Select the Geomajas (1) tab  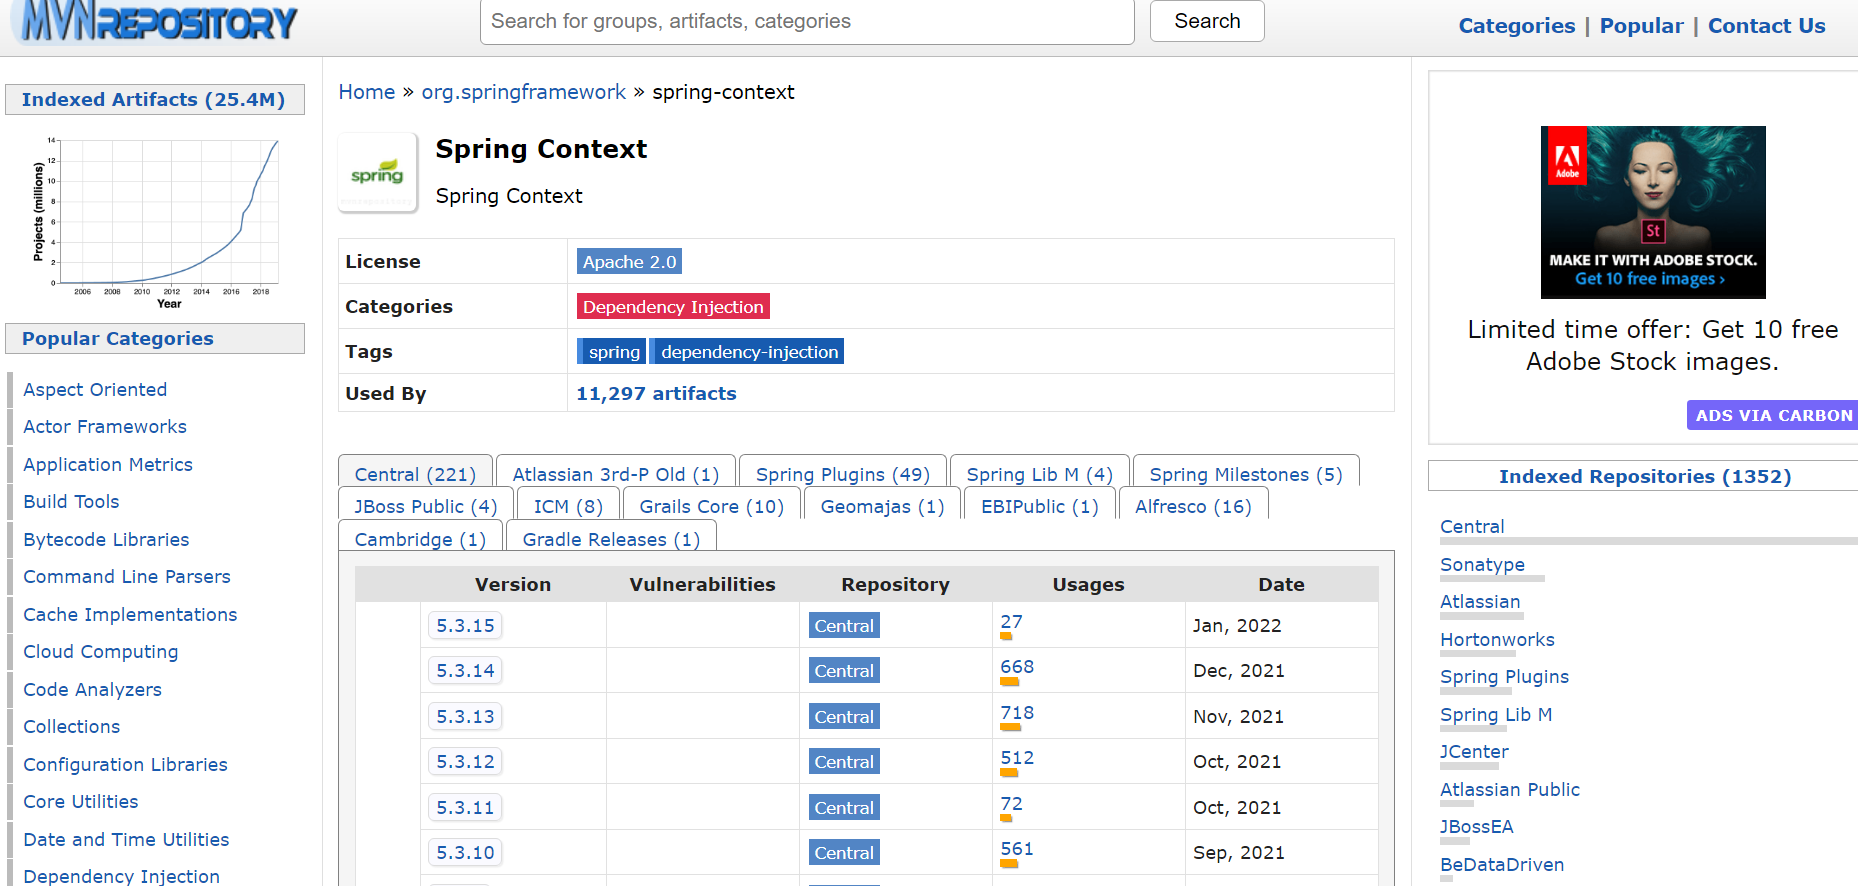coord(883,506)
